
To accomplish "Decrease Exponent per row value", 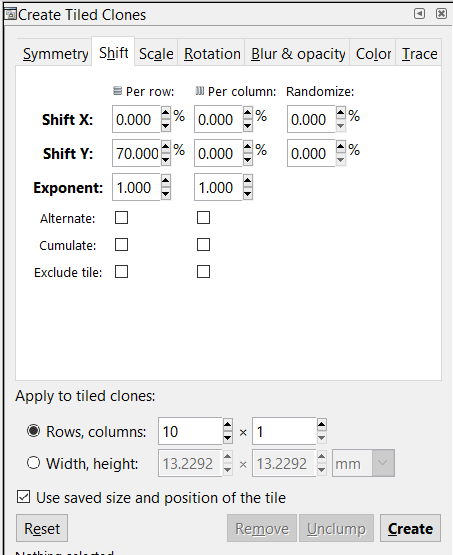I will [x=166, y=193].
